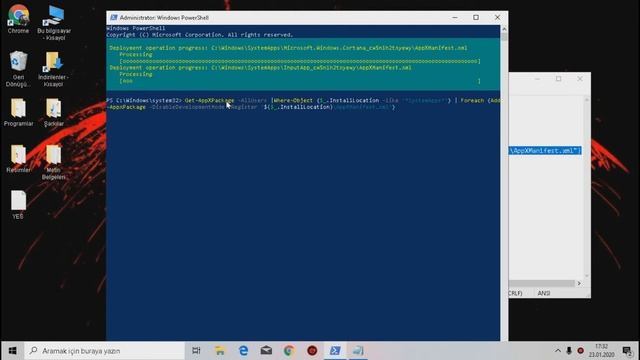Close the background Notepad window
The image size is (640, 360).
click(580, 79)
